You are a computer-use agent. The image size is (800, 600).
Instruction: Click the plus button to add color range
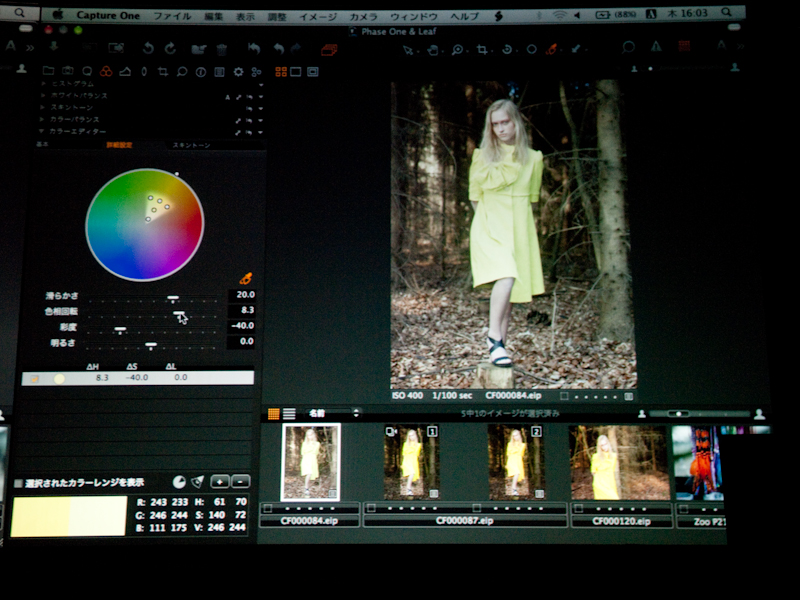point(219,482)
